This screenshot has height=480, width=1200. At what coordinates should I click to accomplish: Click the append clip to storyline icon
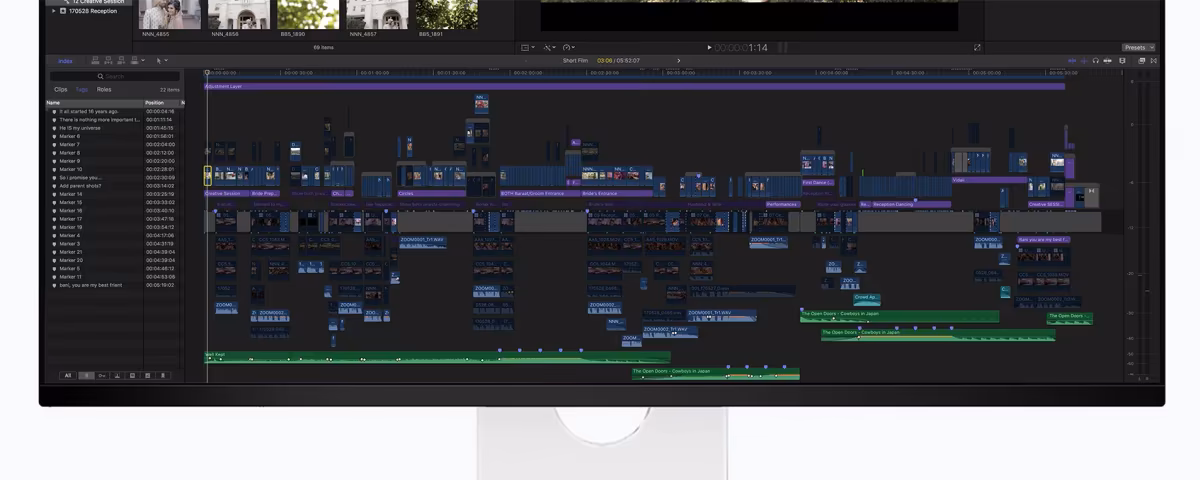coord(121,60)
